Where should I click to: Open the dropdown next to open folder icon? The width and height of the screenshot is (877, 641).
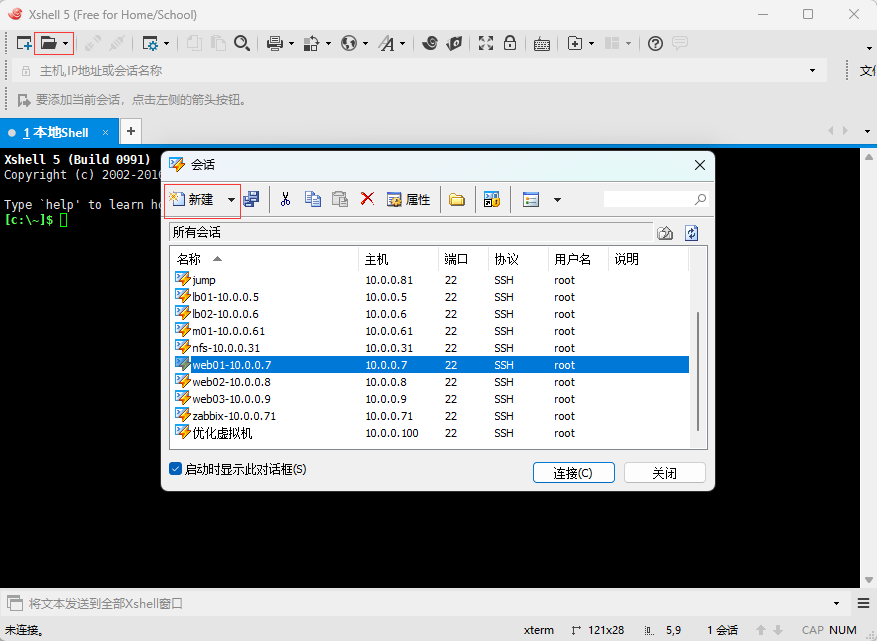tap(65, 43)
